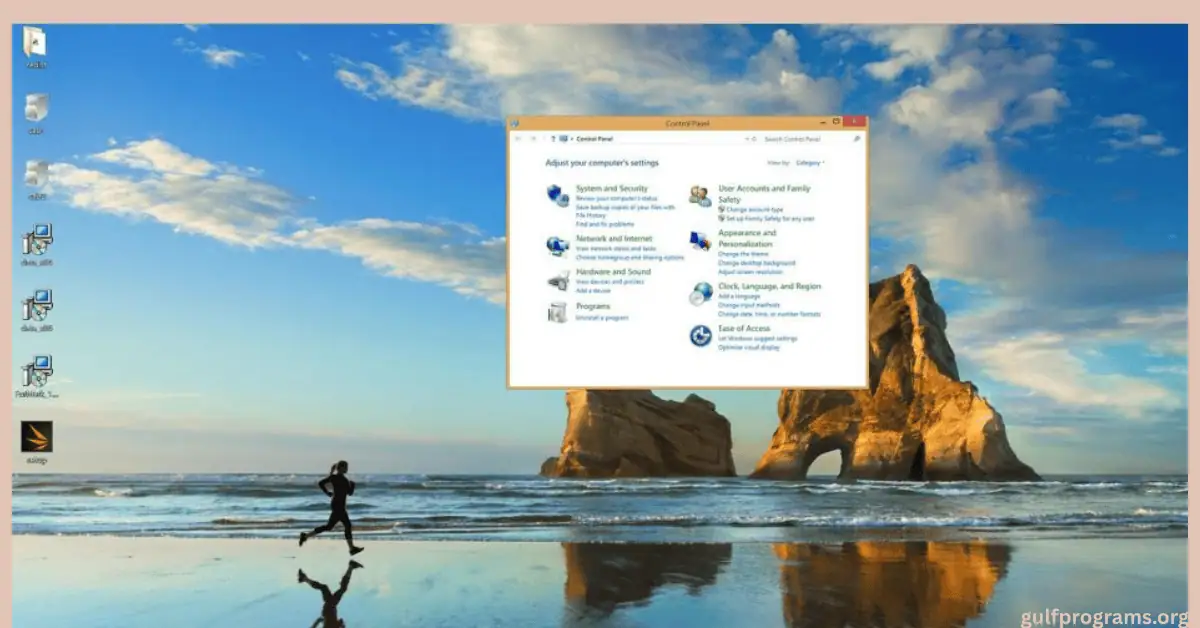Open the View by Category dropdown

[x=810, y=163]
